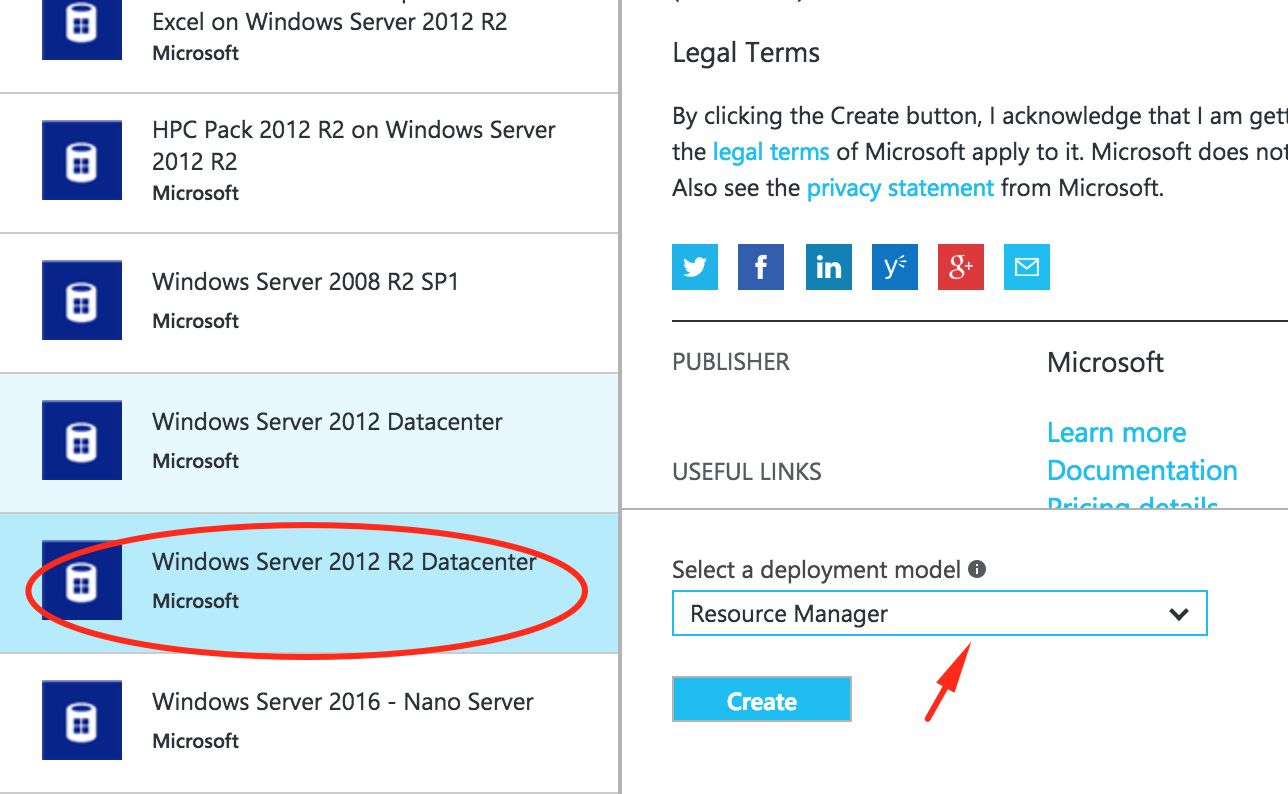The width and height of the screenshot is (1288, 794).
Task: Share on LinkedIn icon
Action: click(828, 267)
